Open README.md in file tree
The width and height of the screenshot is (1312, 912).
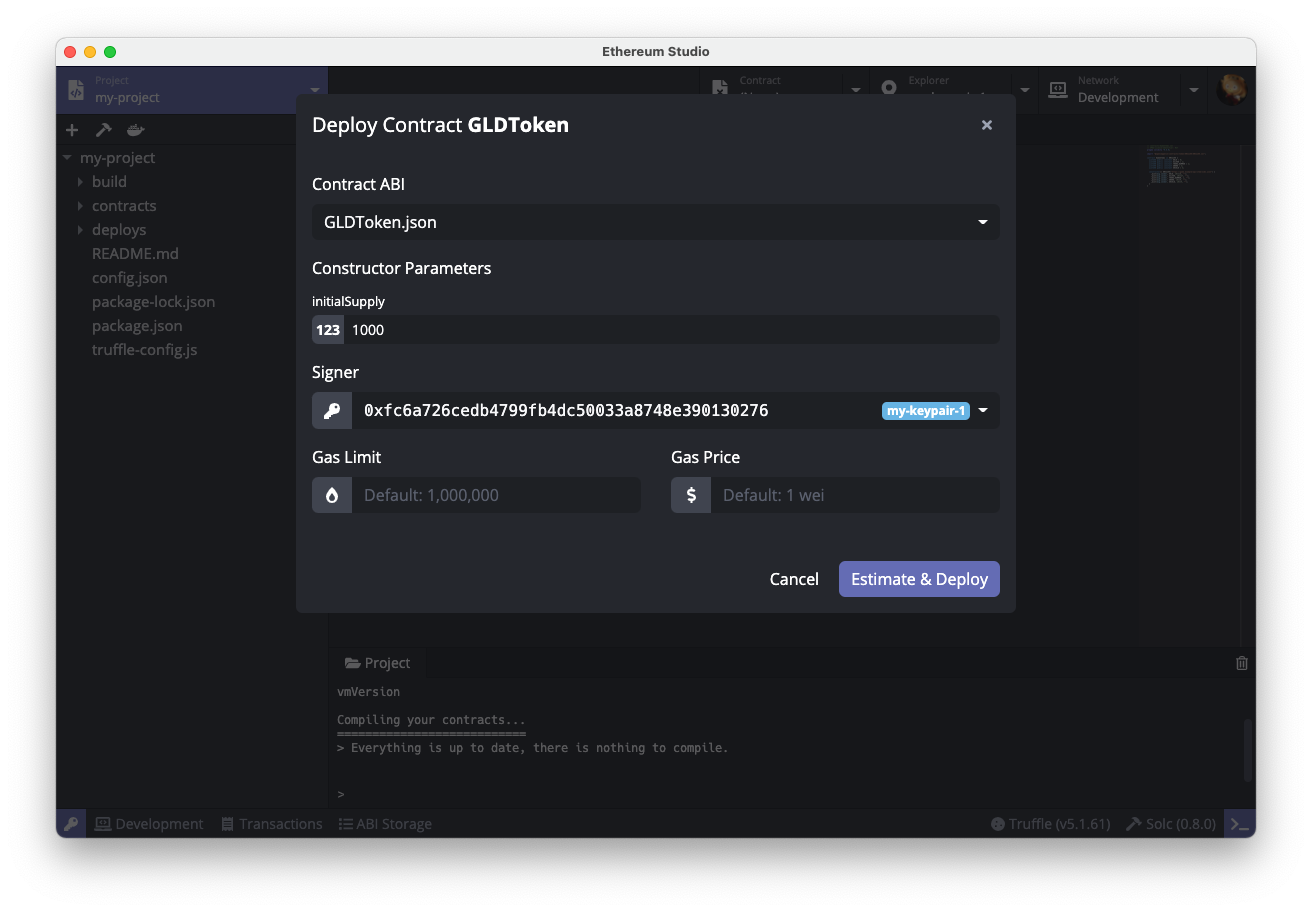tap(135, 254)
